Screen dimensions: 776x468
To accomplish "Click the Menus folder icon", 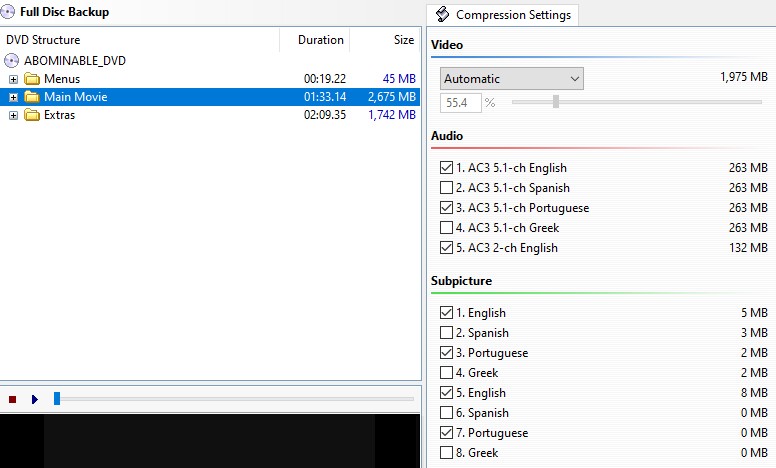I will pyautogui.click(x=32, y=79).
